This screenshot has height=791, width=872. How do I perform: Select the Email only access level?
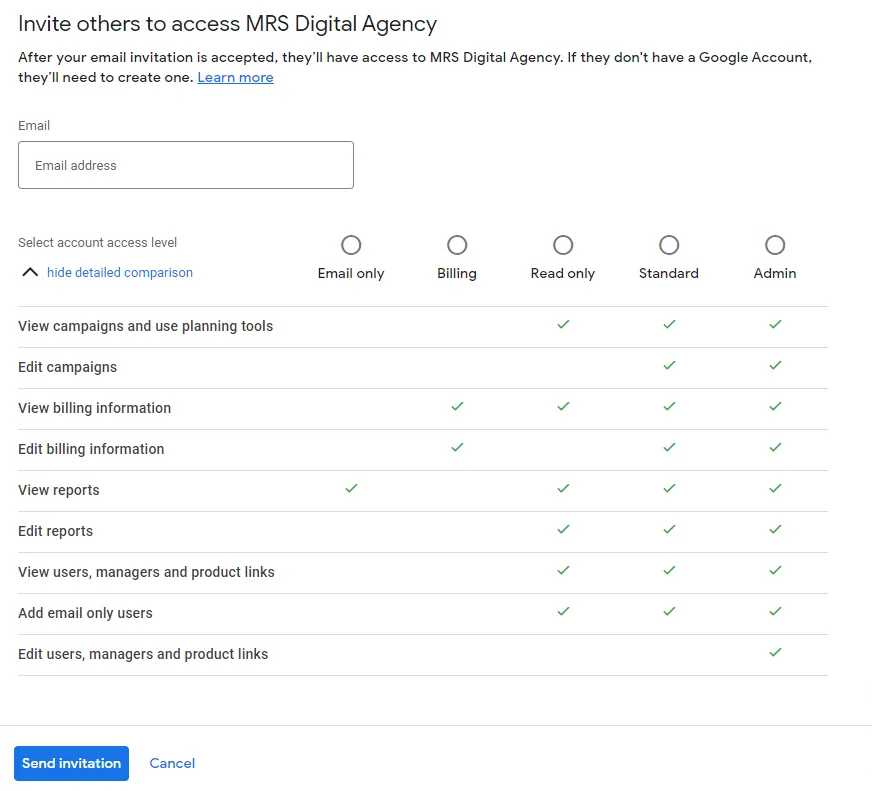pos(351,244)
